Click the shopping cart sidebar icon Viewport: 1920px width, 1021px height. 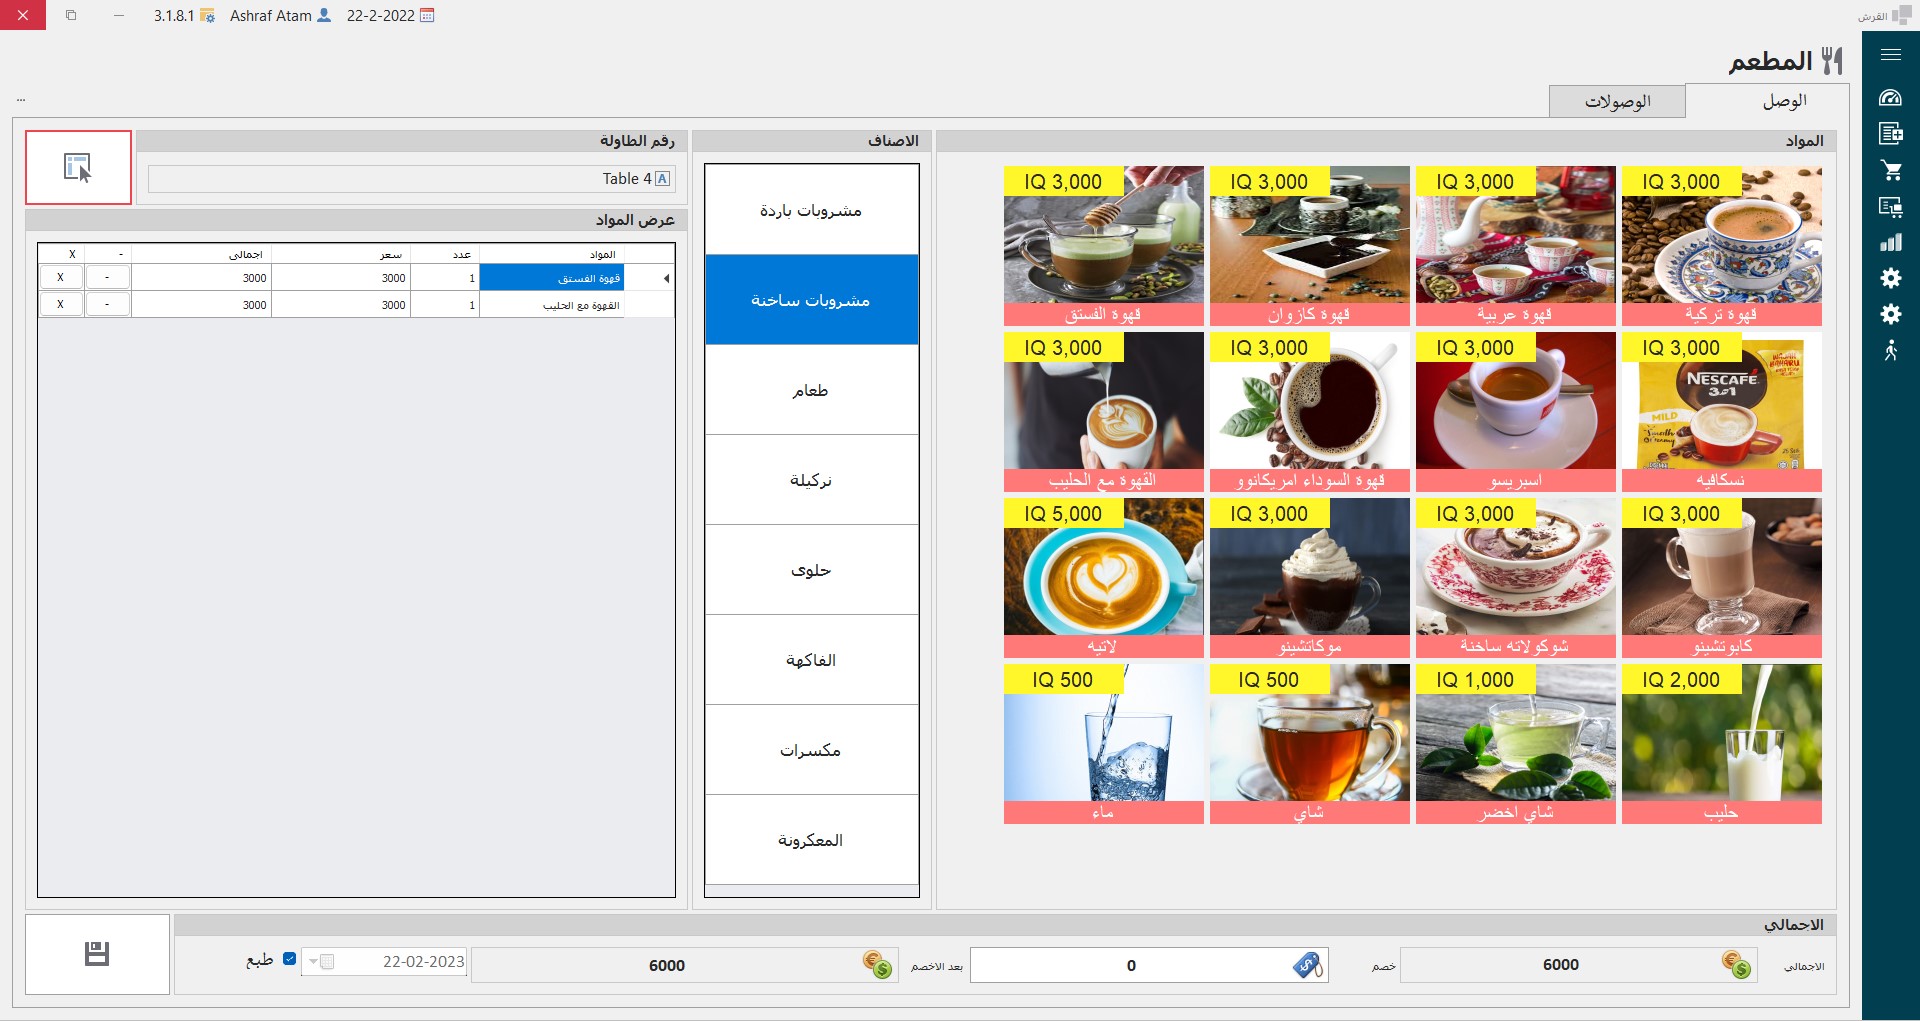(1890, 170)
